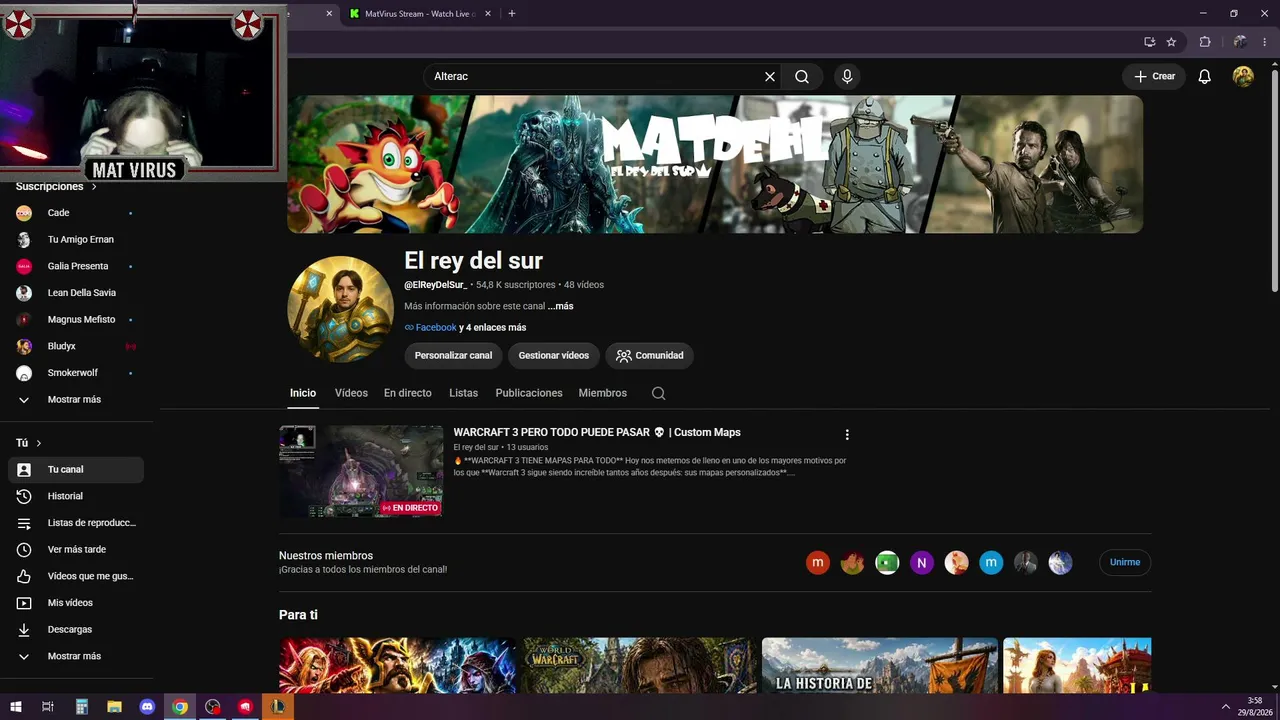Switch to the Miembros tab
Screen dimensions: 1280x720
603,393
